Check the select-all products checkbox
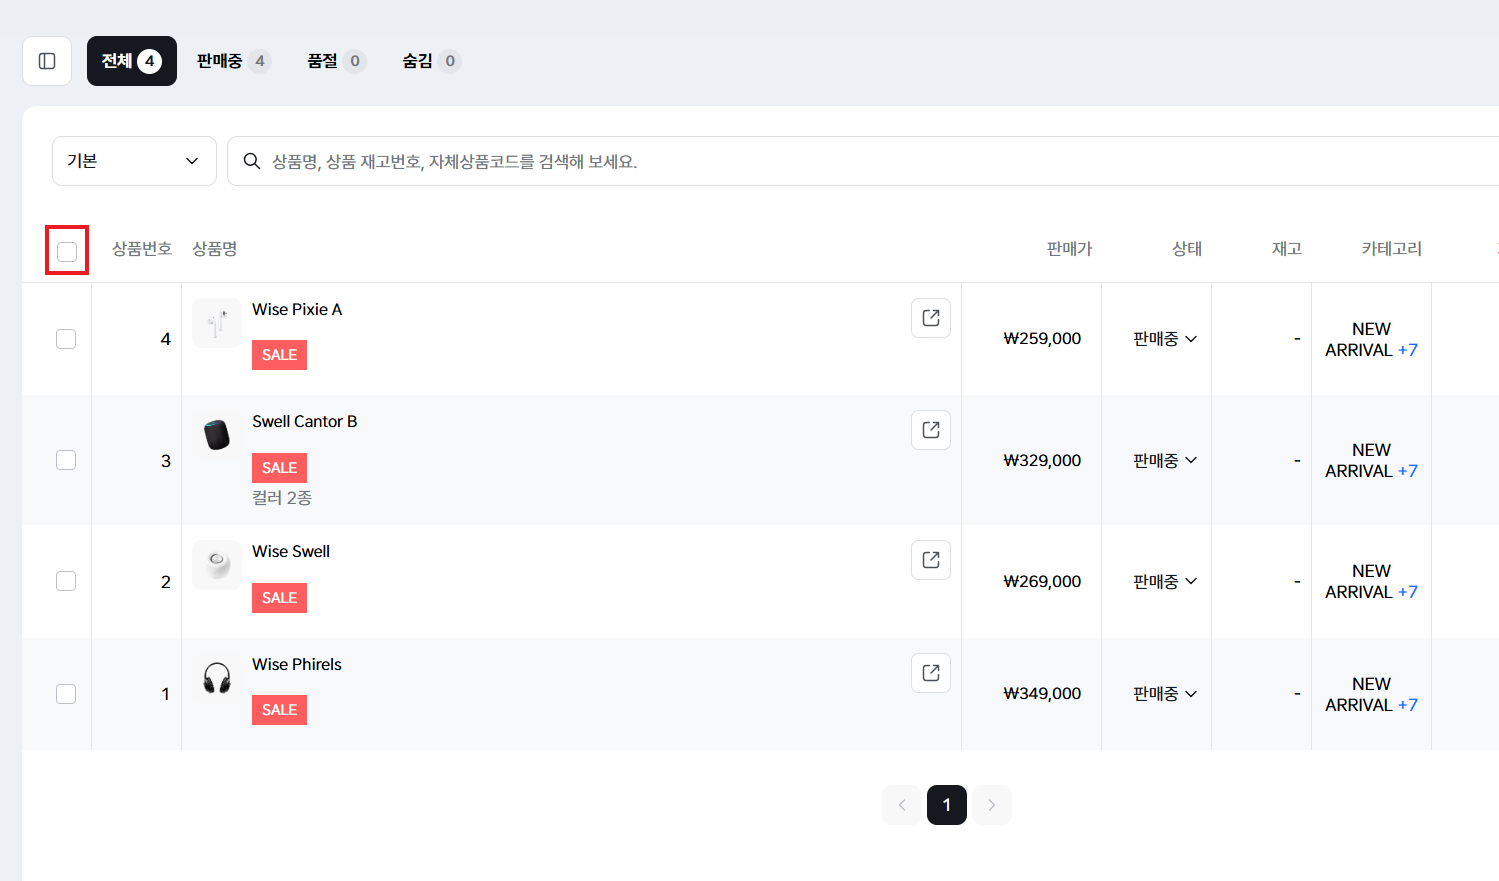This screenshot has height=881, width=1499. pos(67,251)
